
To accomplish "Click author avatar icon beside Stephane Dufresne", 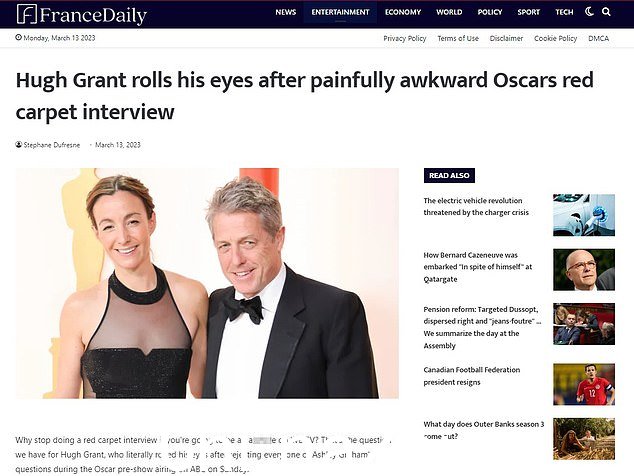I will (x=19, y=144).
